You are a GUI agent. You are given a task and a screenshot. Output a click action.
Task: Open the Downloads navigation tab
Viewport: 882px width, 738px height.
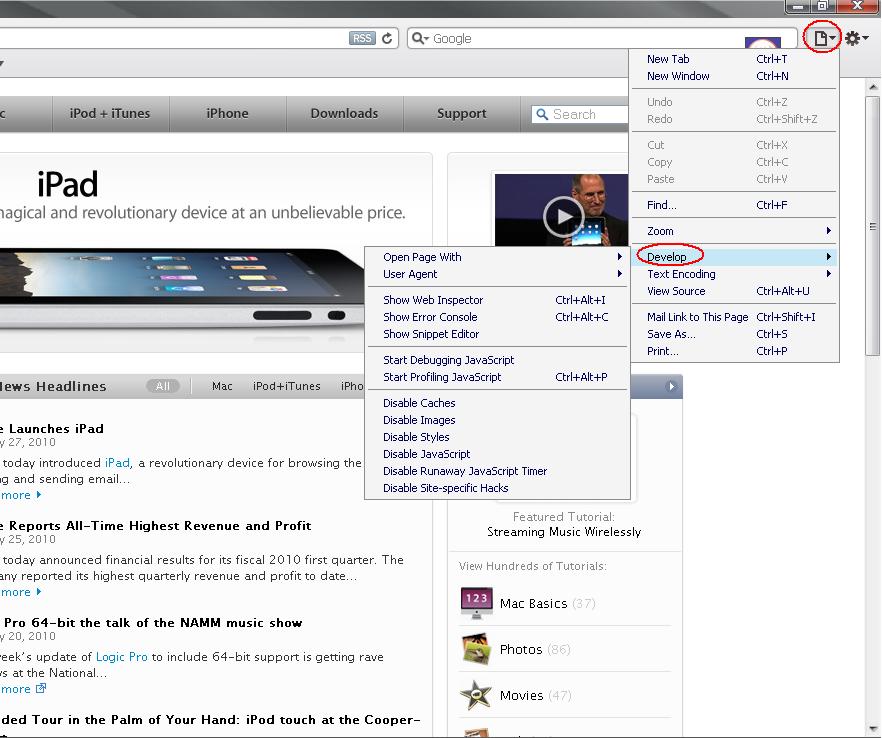click(344, 114)
